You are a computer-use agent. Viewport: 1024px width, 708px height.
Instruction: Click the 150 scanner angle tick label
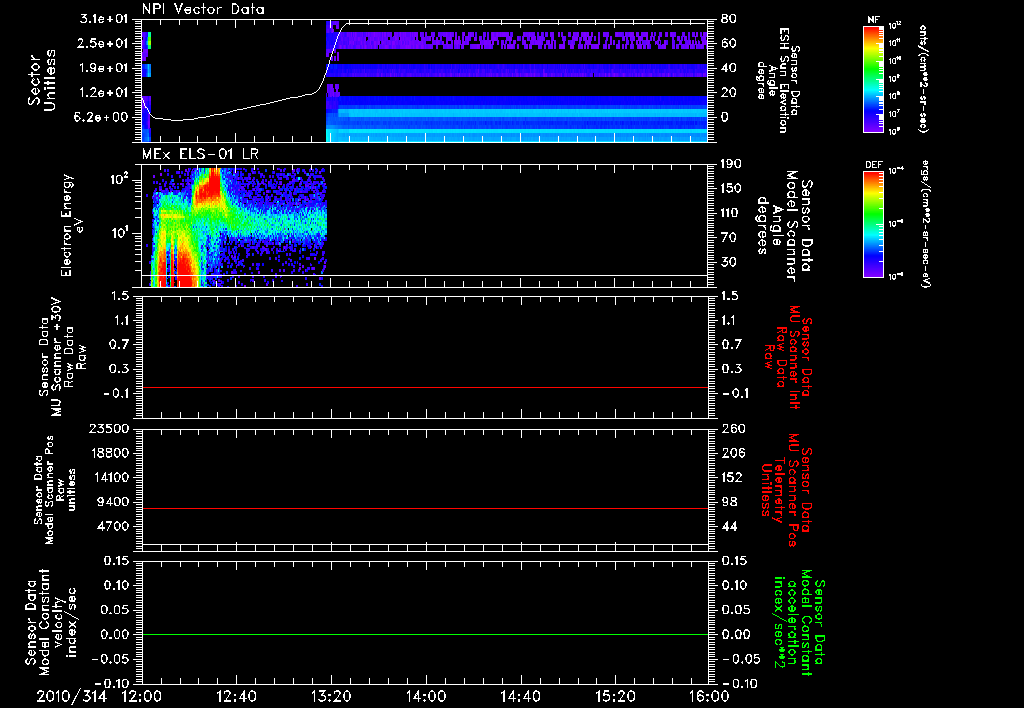pyautogui.click(x=731, y=188)
